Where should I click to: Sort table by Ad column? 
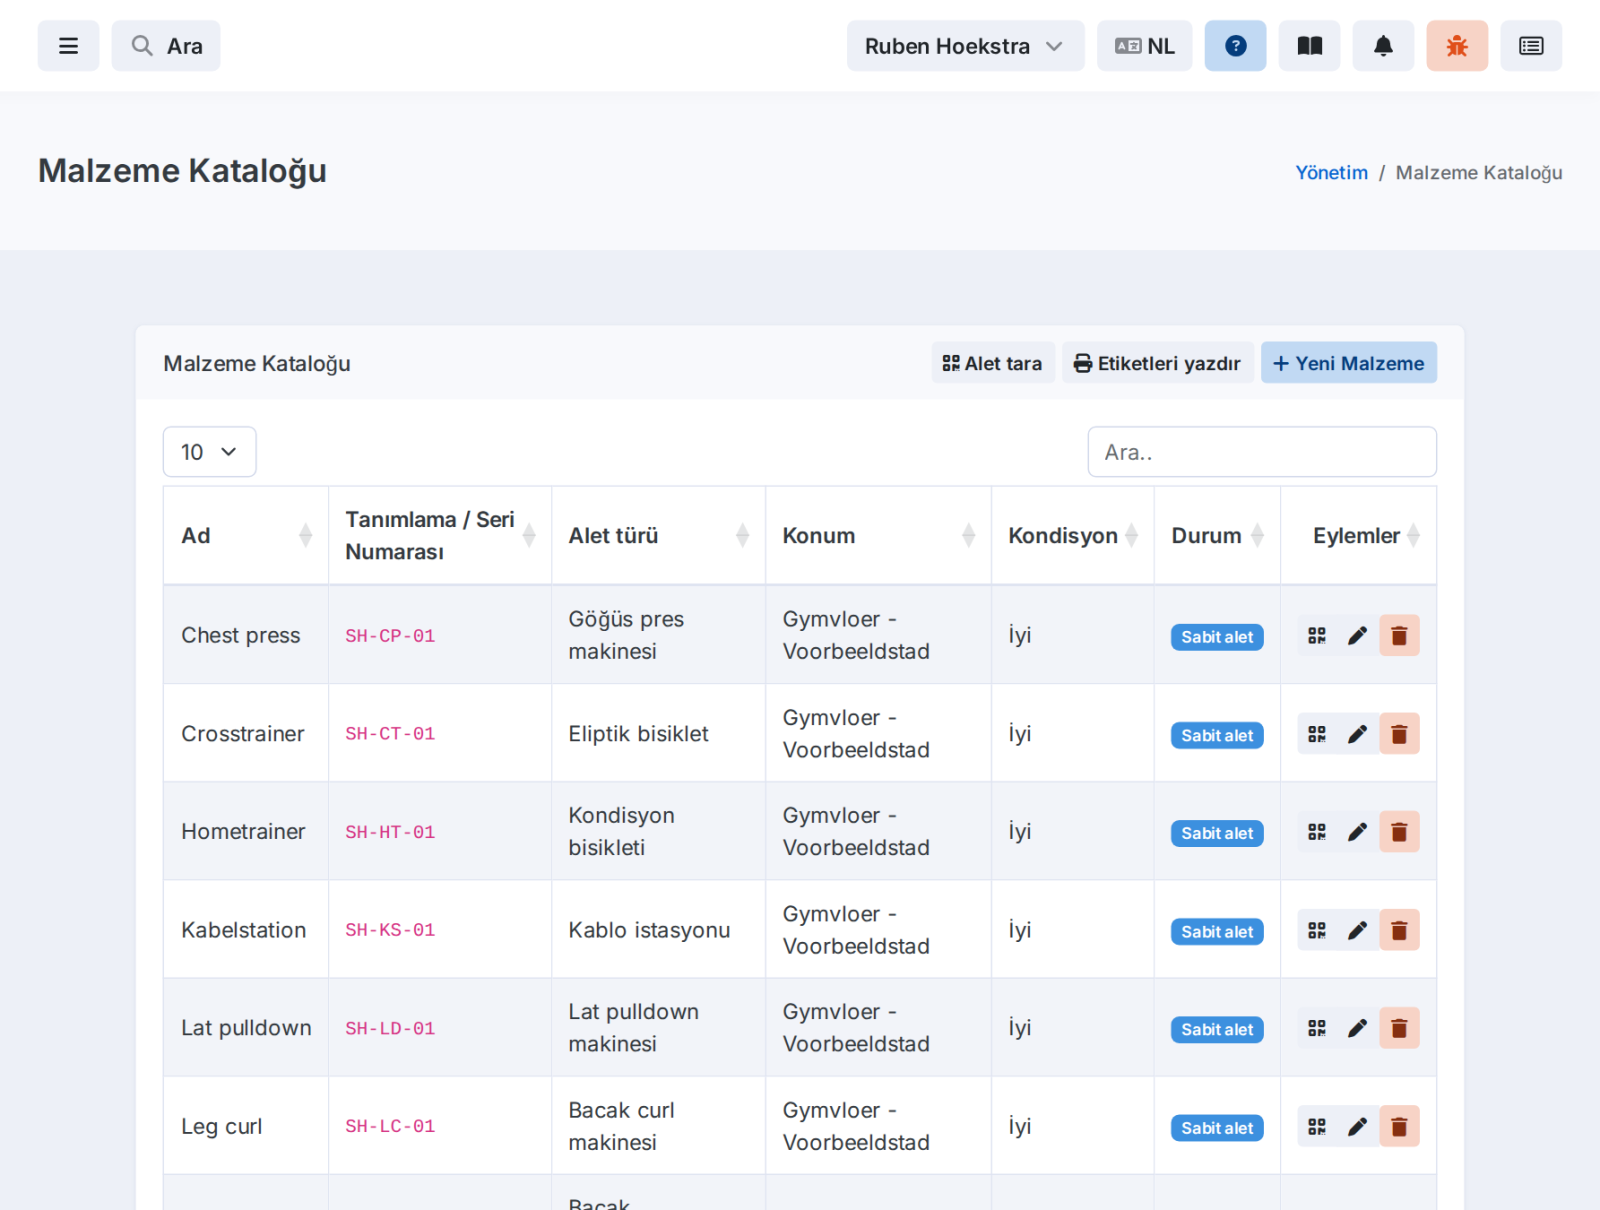[246, 536]
